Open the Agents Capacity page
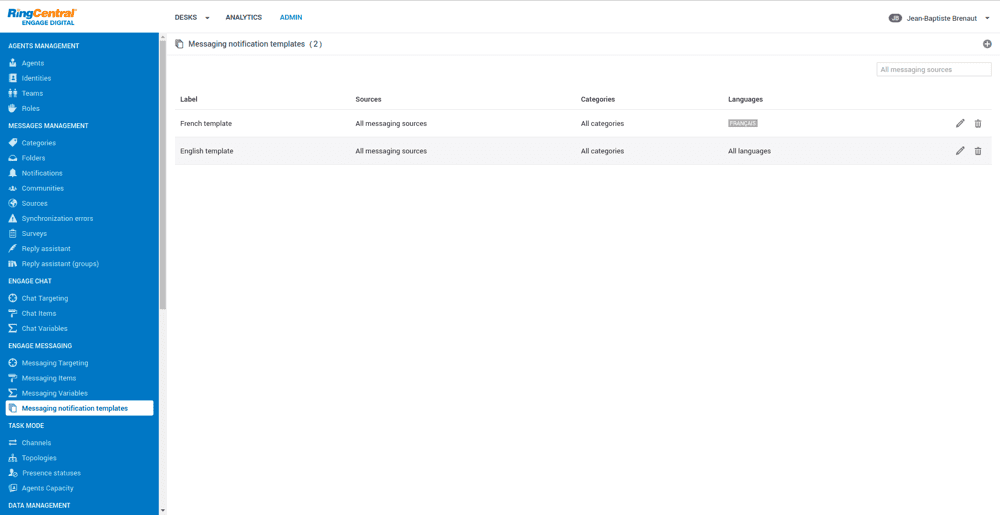1000x515 pixels. [47, 488]
